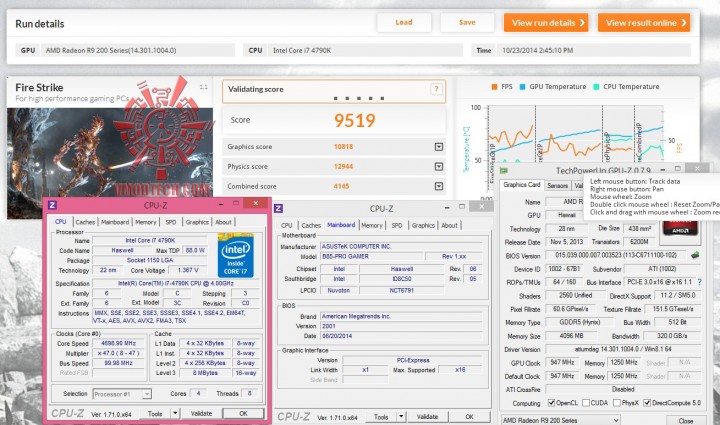Open Memory tab in pink CPU-Z window
The height and width of the screenshot is (425, 720).
tap(146, 222)
